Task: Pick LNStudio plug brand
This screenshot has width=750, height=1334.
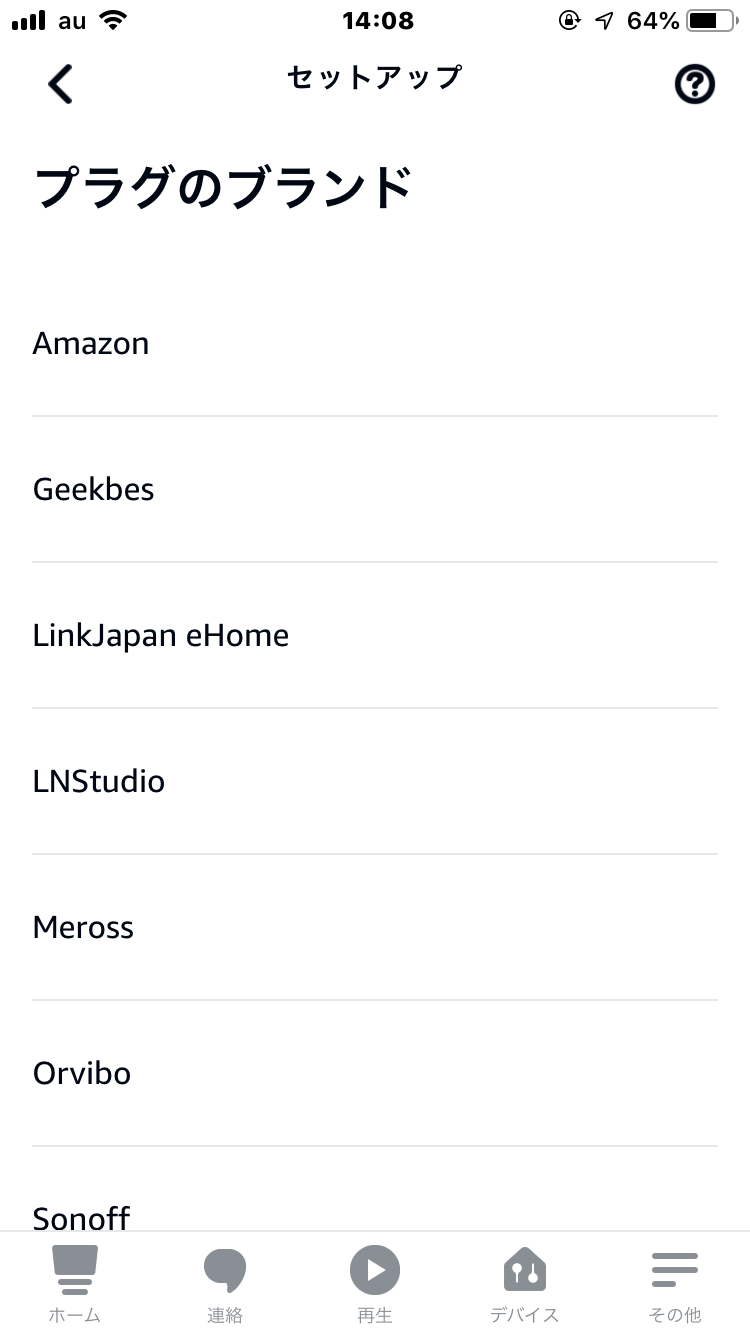Action: (x=375, y=781)
